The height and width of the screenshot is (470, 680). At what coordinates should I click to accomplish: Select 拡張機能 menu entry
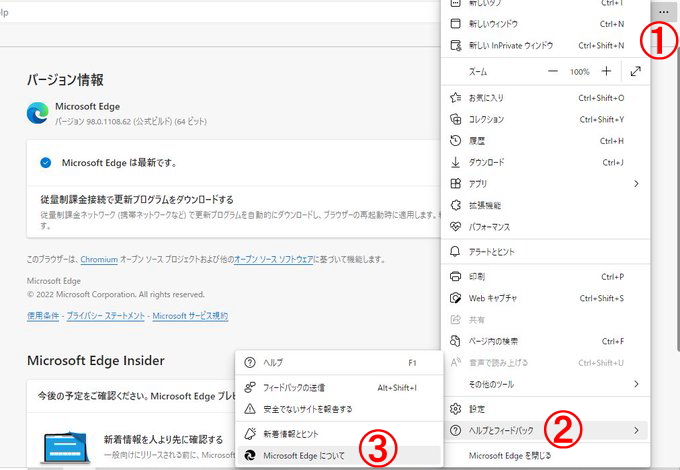[x=545, y=205]
